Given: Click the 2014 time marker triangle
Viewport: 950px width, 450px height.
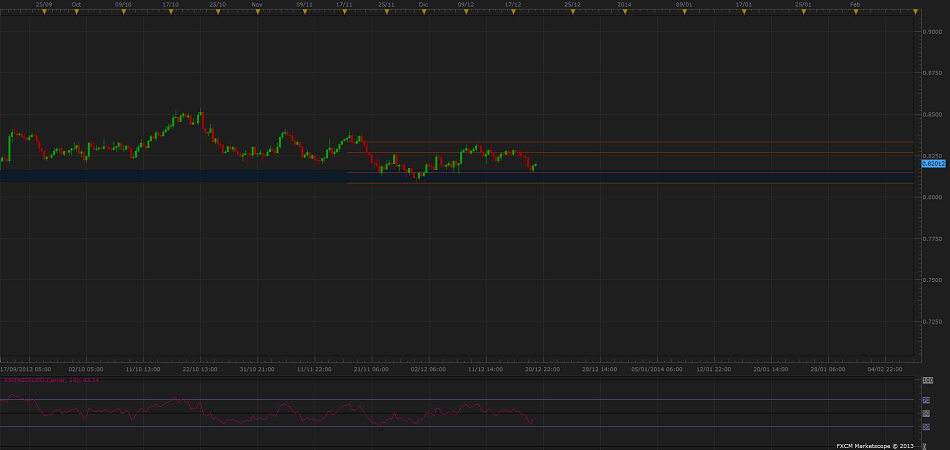Looking at the screenshot, I should 625,12.
